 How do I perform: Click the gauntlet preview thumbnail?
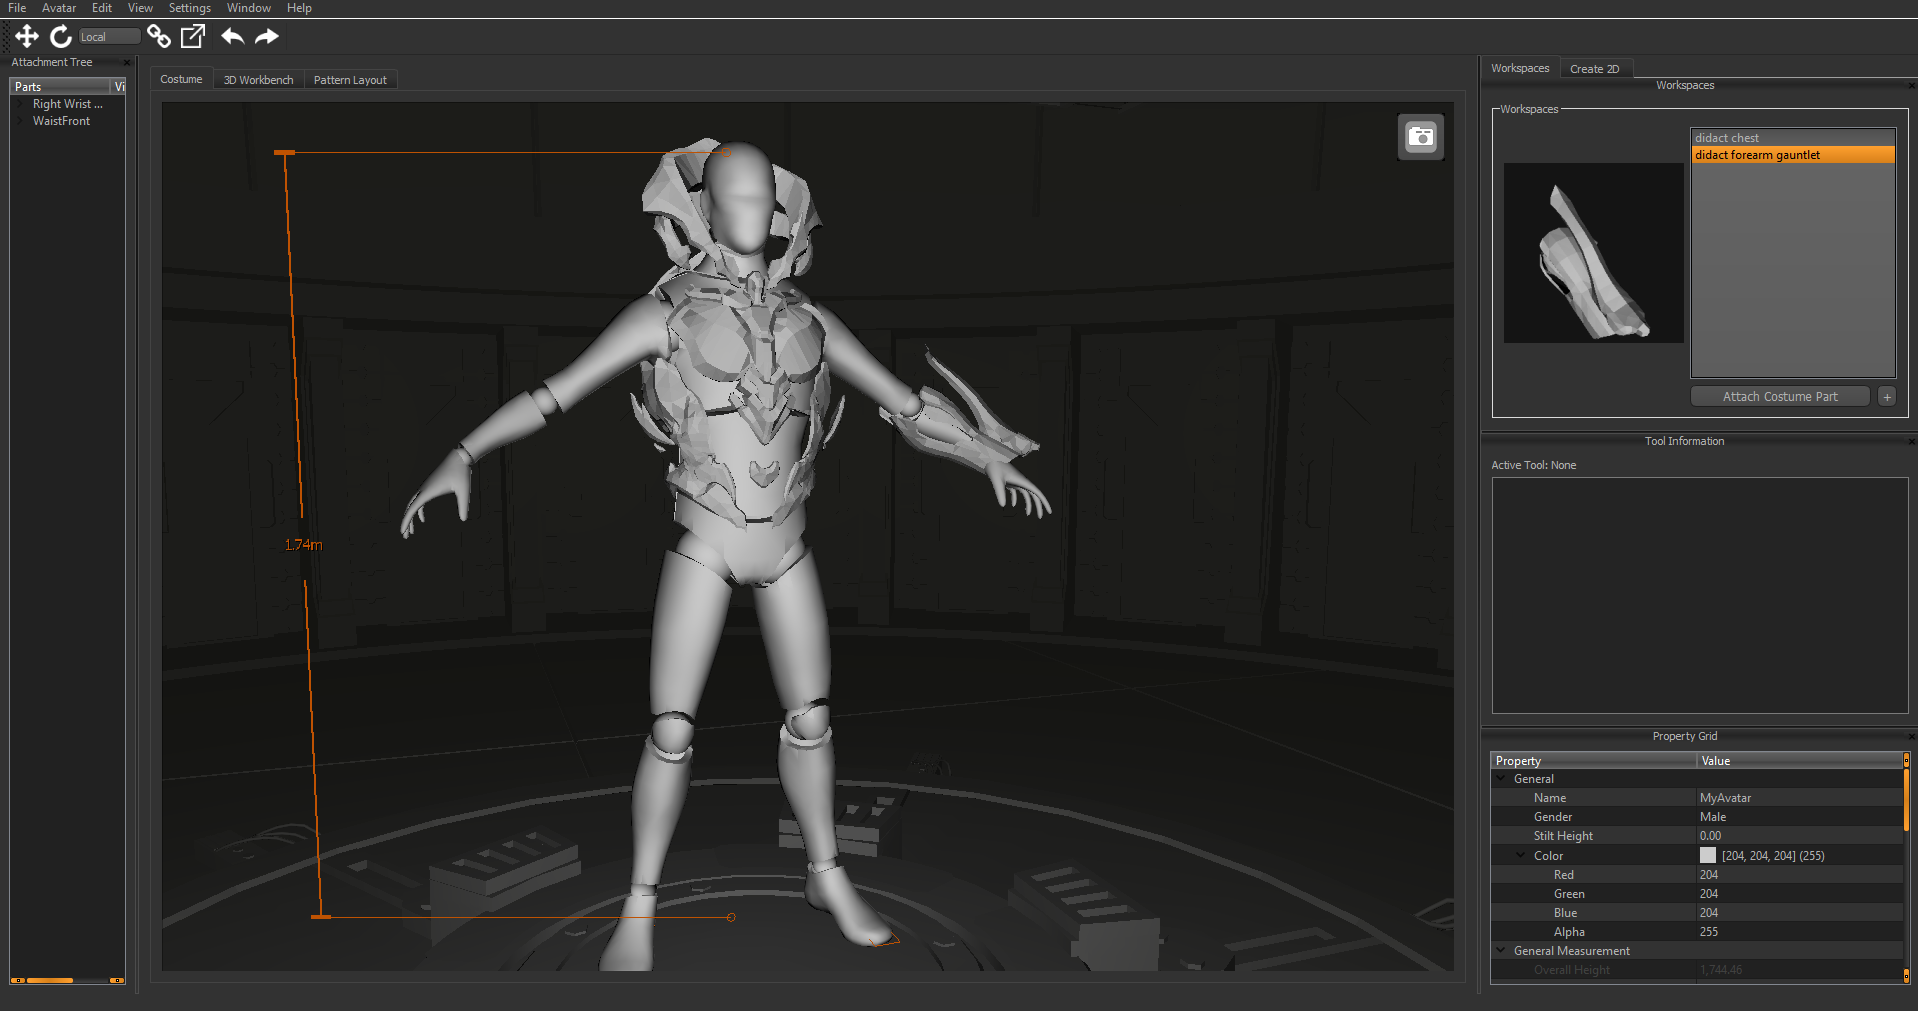tap(1594, 253)
